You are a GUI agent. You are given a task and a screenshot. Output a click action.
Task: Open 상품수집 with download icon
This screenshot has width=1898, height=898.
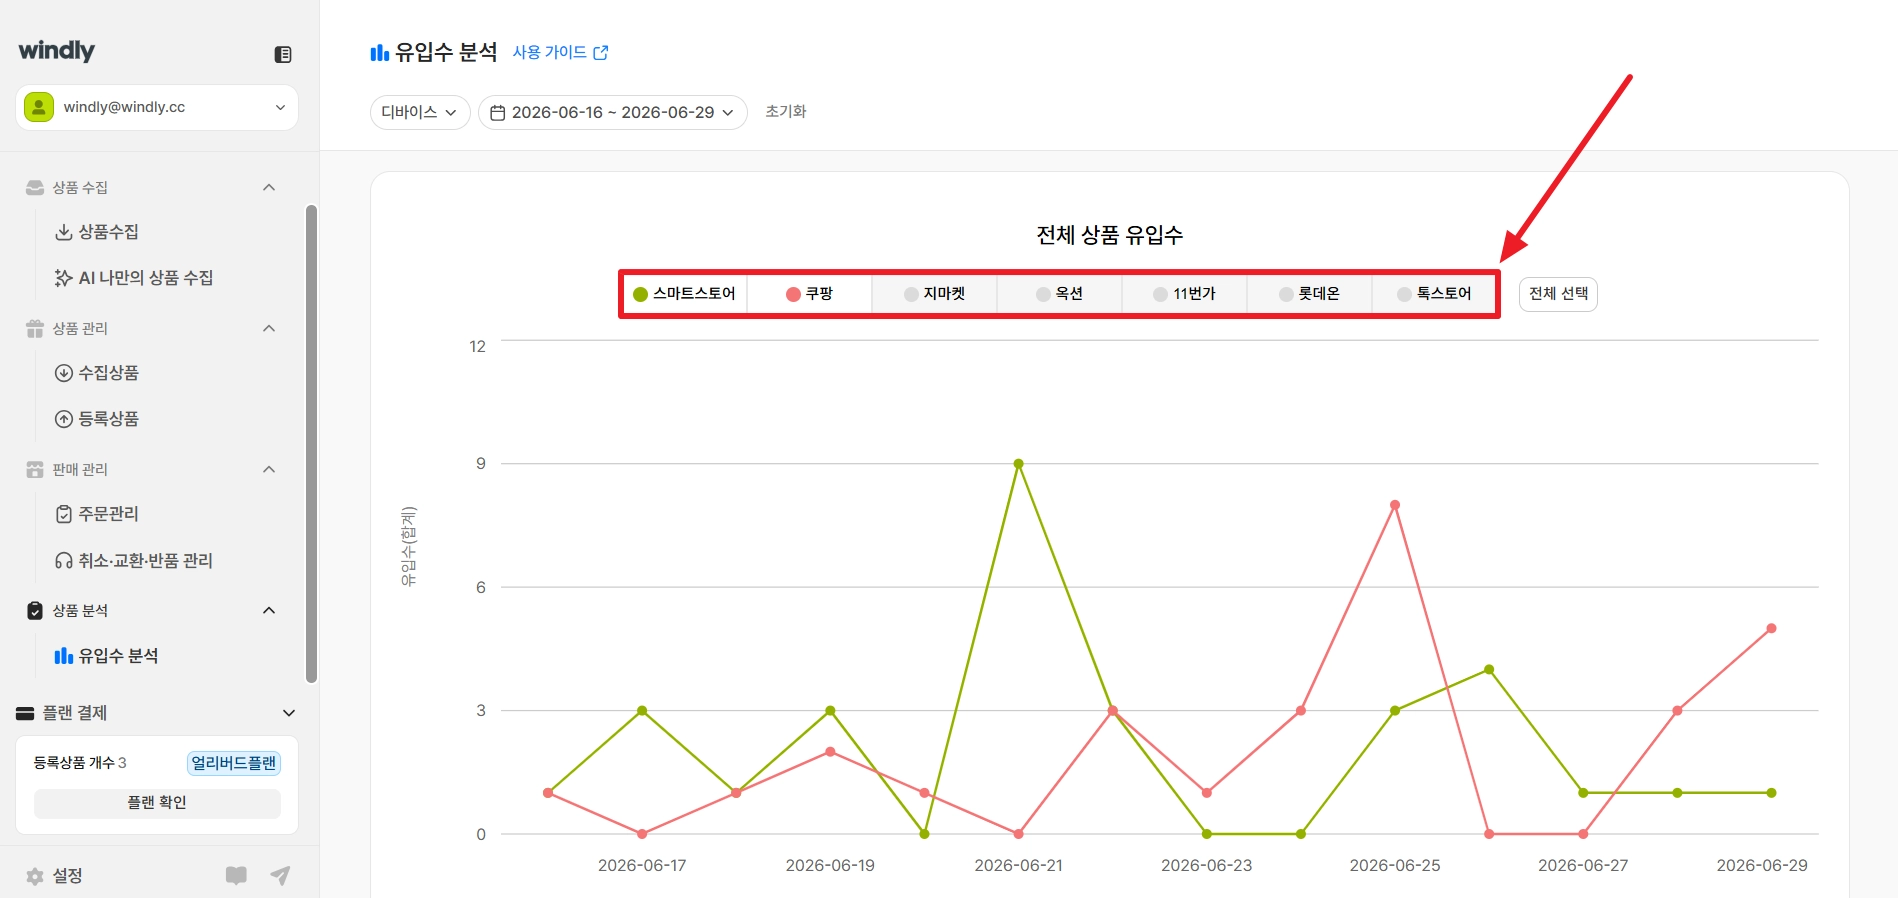(x=97, y=232)
